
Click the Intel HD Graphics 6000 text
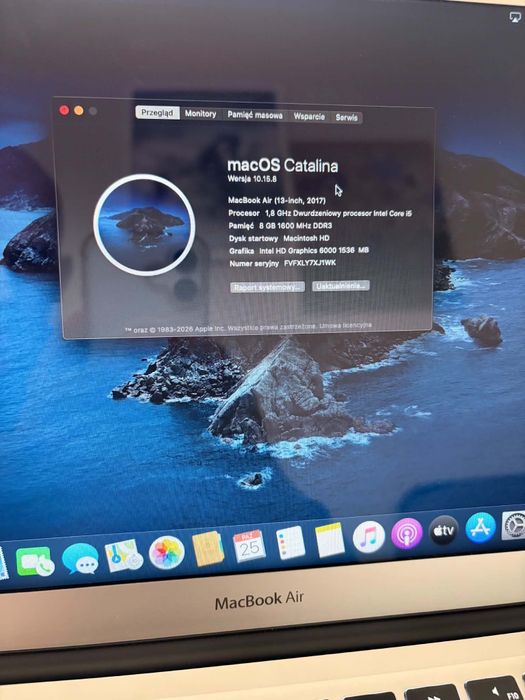(x=314, y=250)
